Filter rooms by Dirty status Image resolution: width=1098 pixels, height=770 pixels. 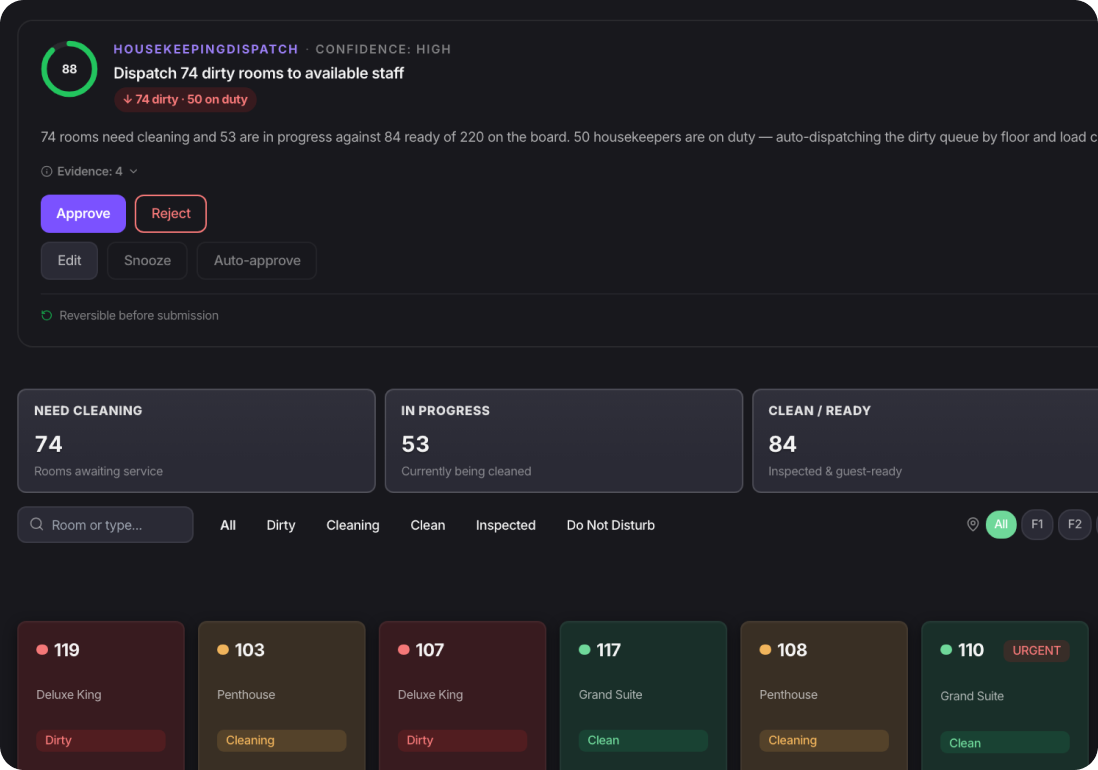pos(281,525)
